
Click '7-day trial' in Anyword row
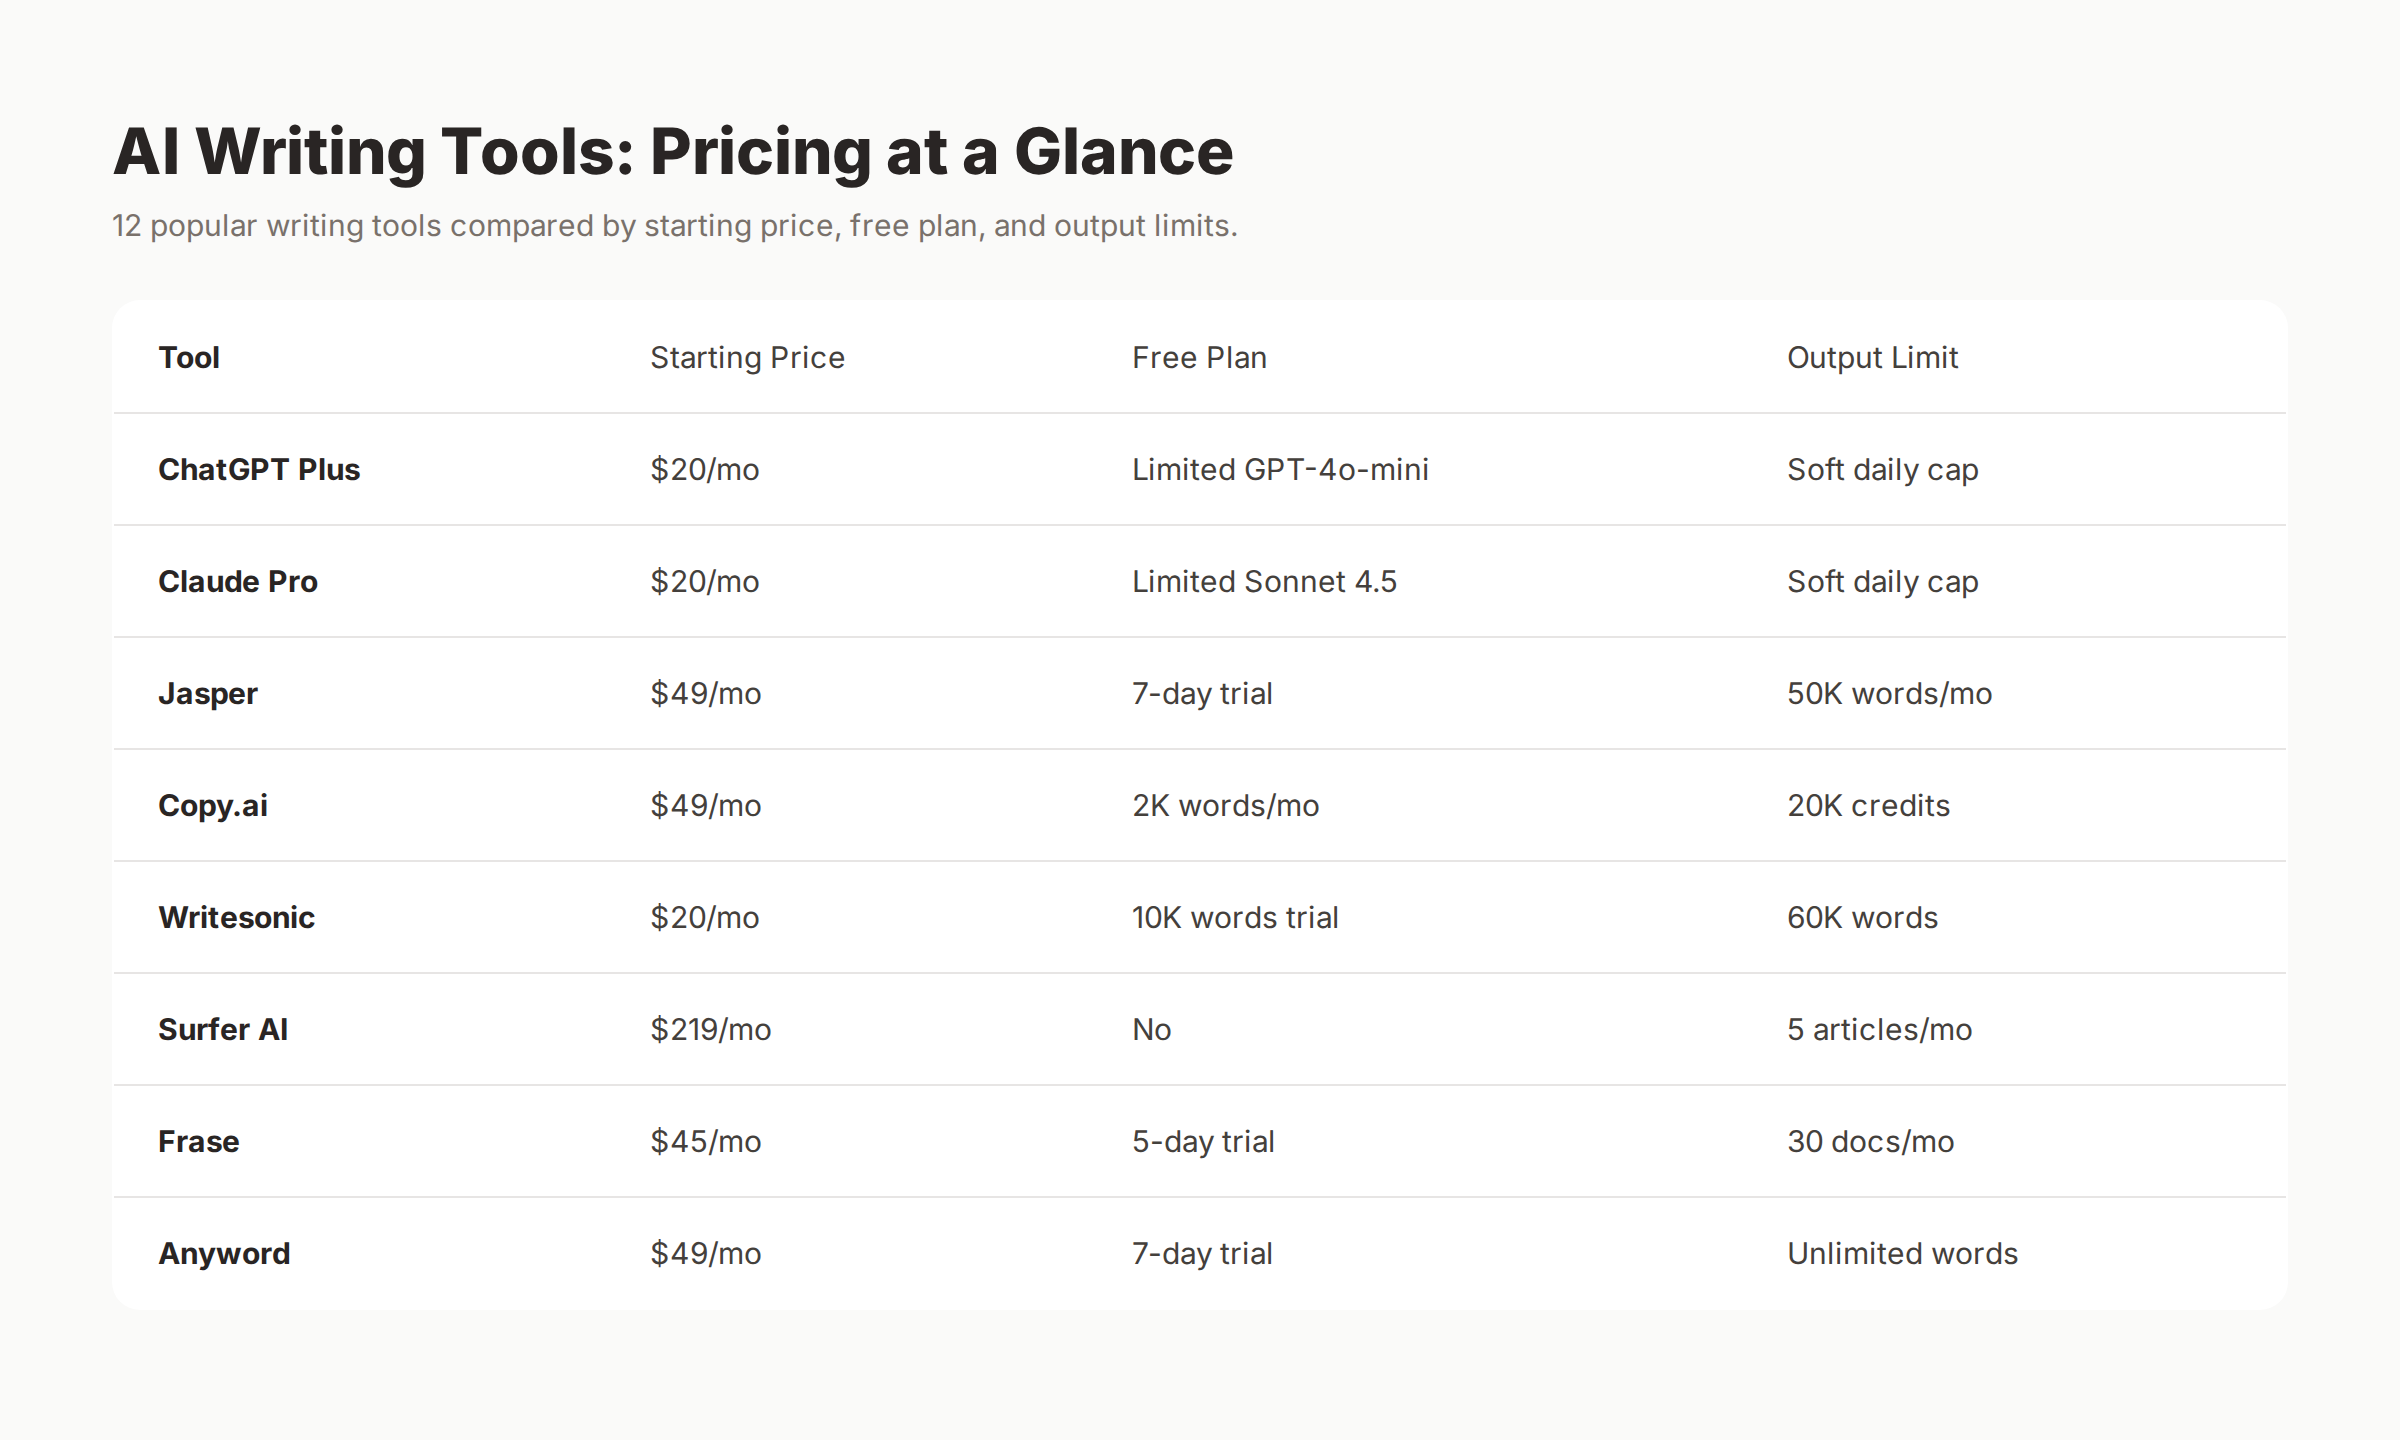1202,1253
